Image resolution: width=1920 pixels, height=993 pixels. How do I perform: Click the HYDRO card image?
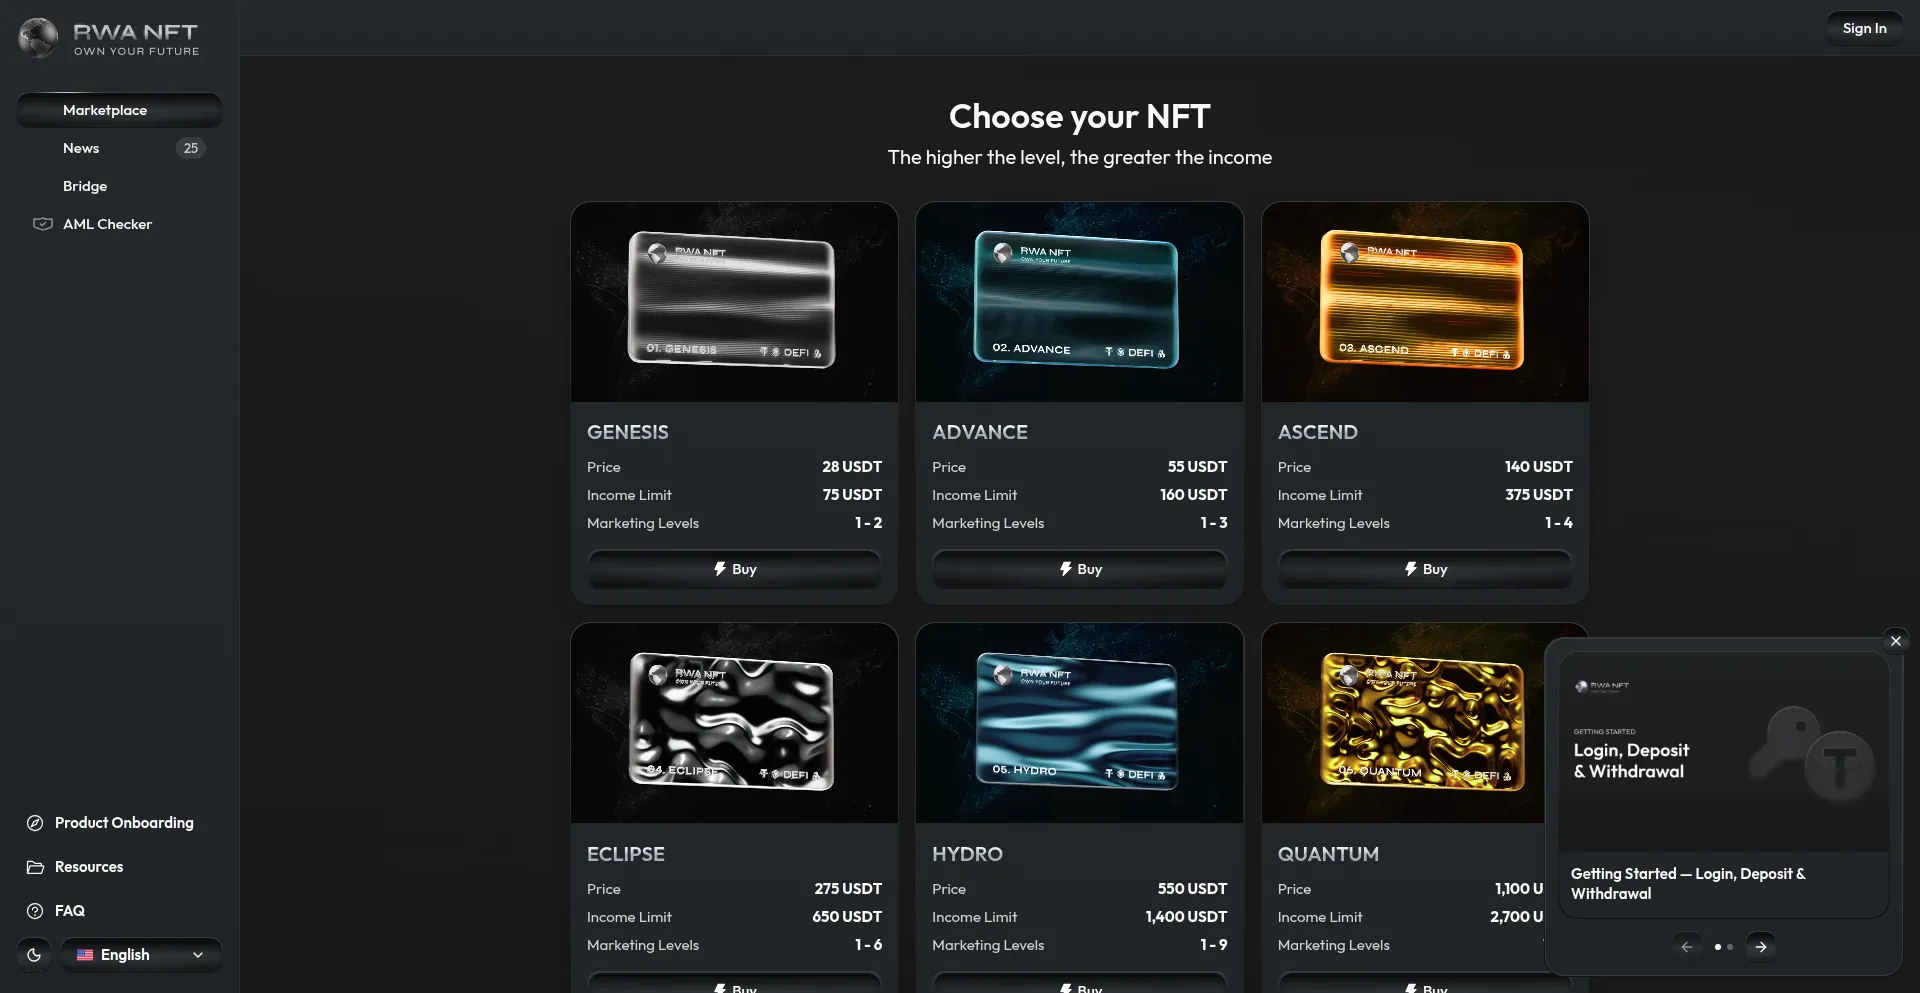pos(1079,724)
